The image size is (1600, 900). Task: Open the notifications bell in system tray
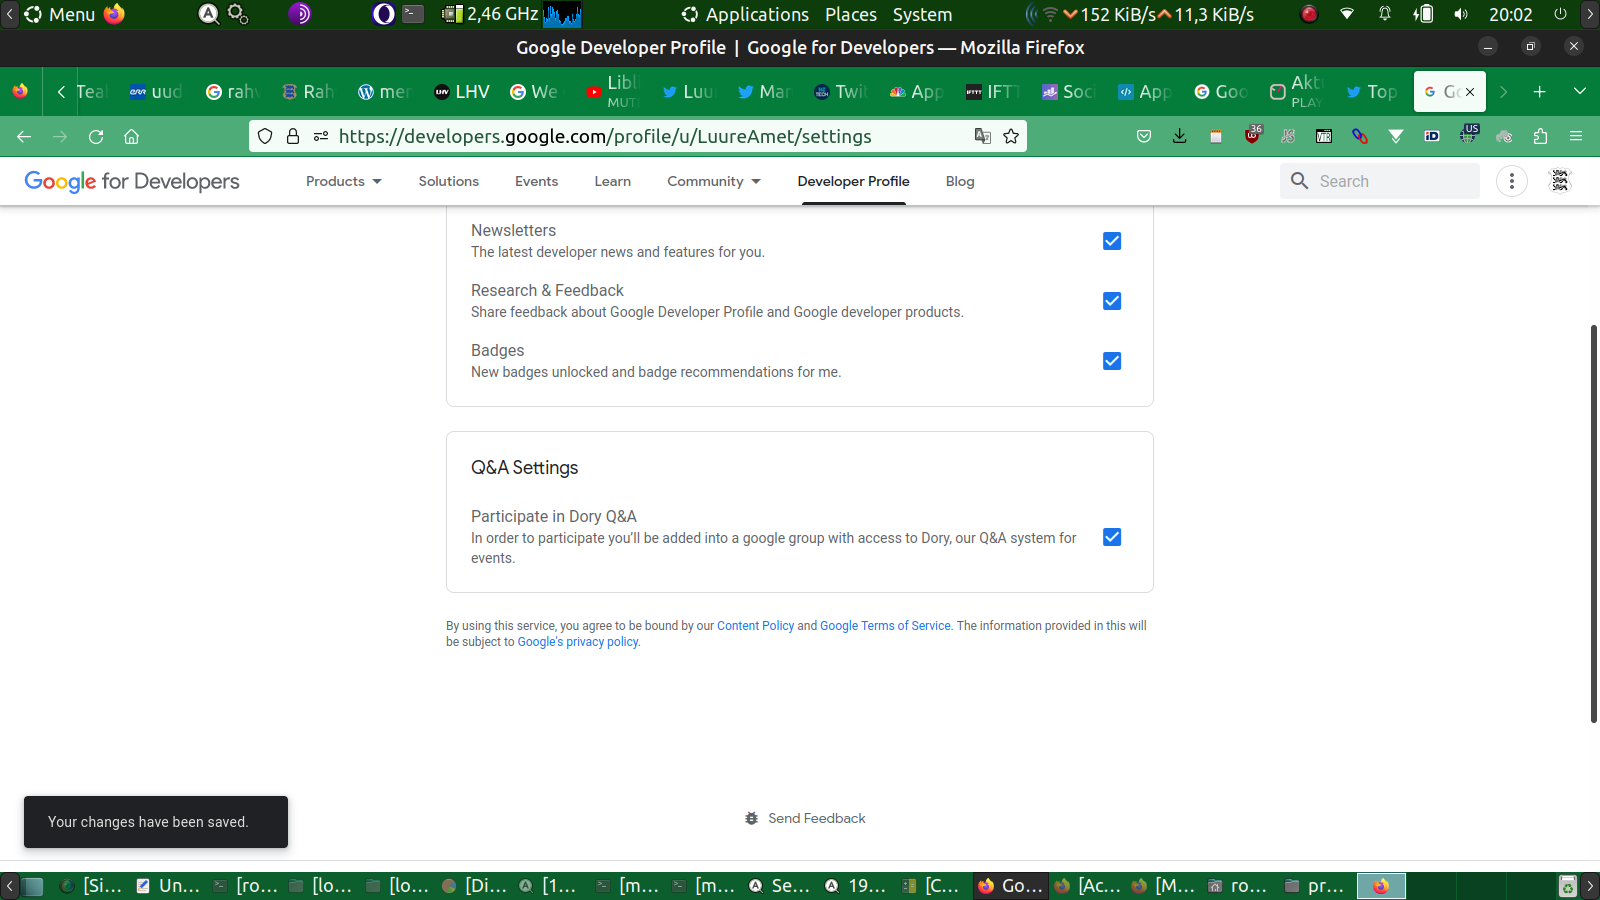(x=1385, y=14)
